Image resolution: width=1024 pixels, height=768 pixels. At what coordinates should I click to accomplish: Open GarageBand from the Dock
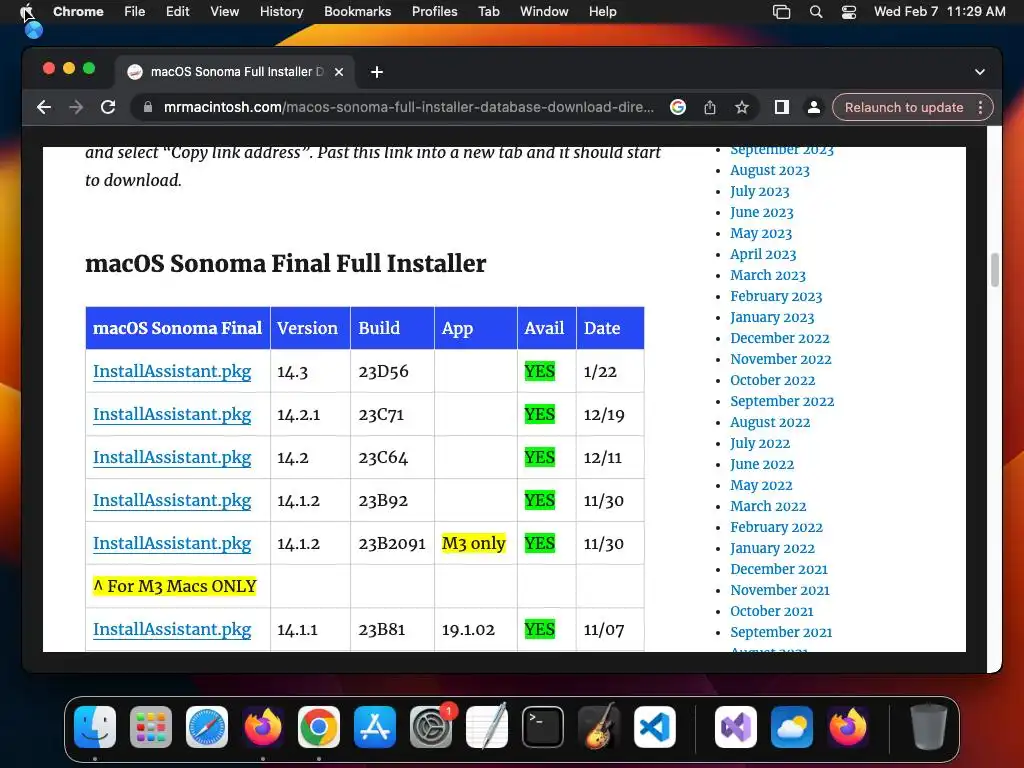(599, 727)
